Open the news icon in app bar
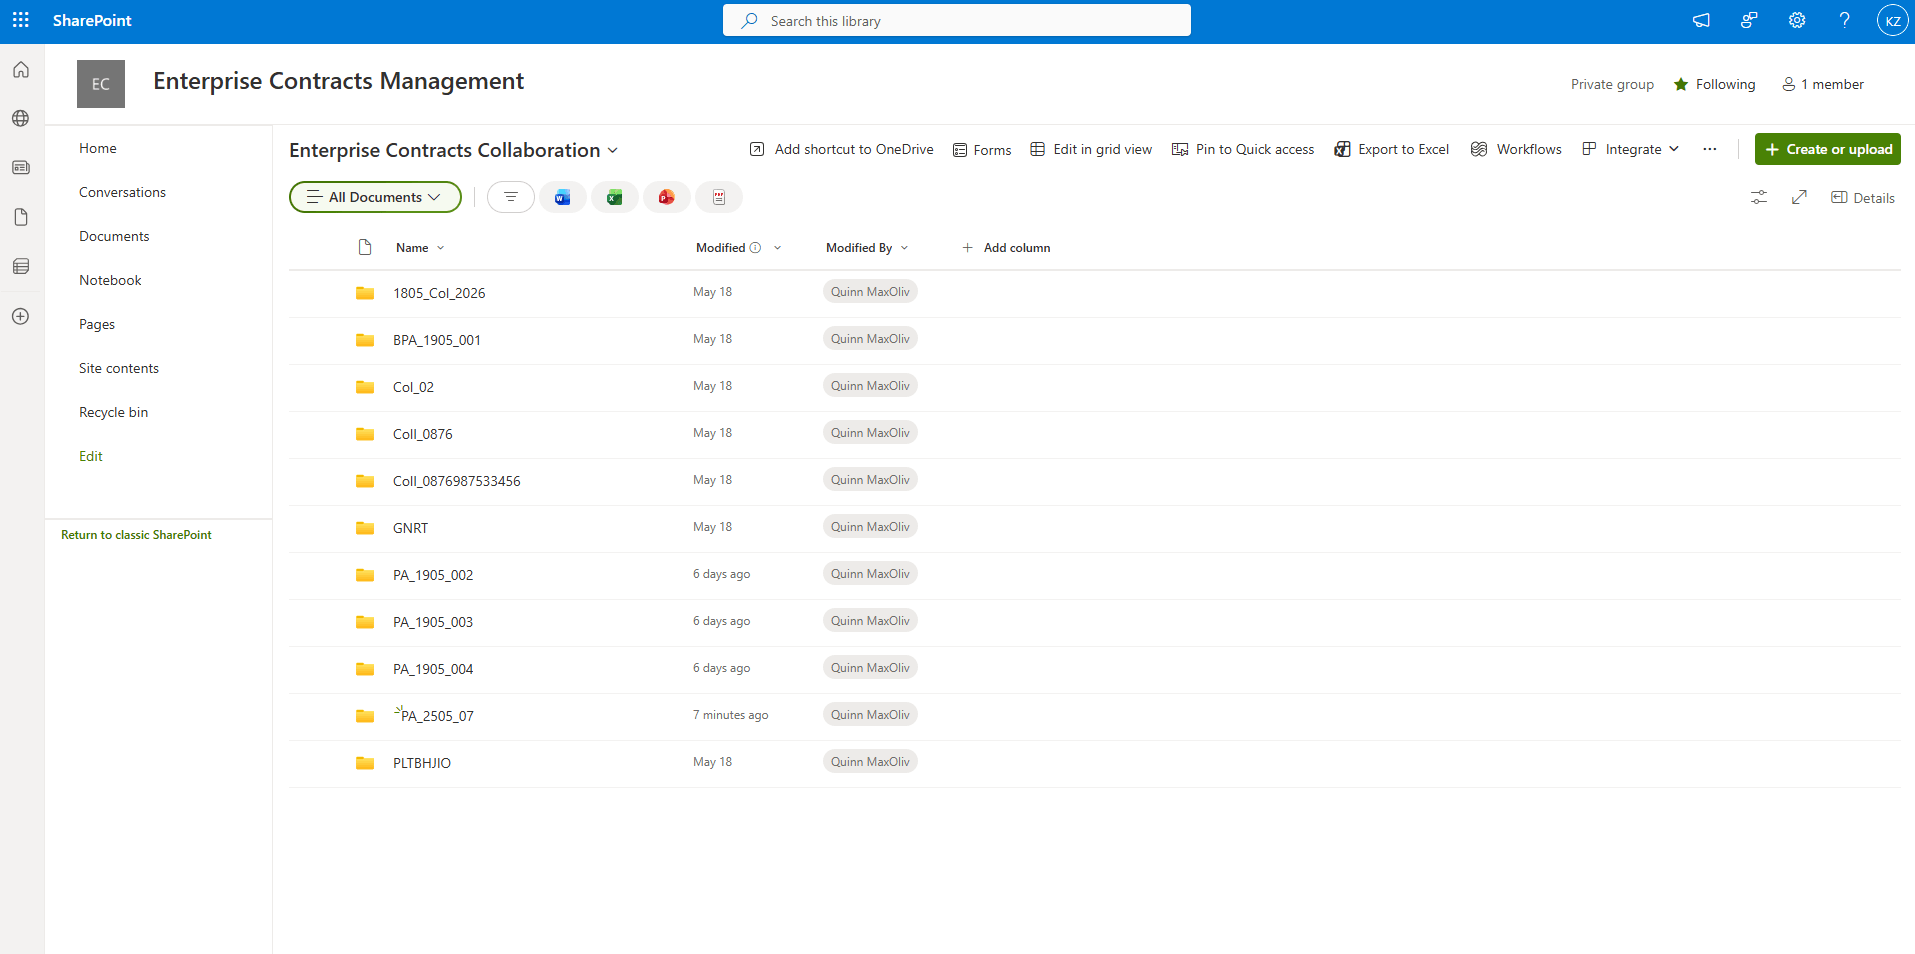The width and height of the screenshot is (1915, 954). 21,167
